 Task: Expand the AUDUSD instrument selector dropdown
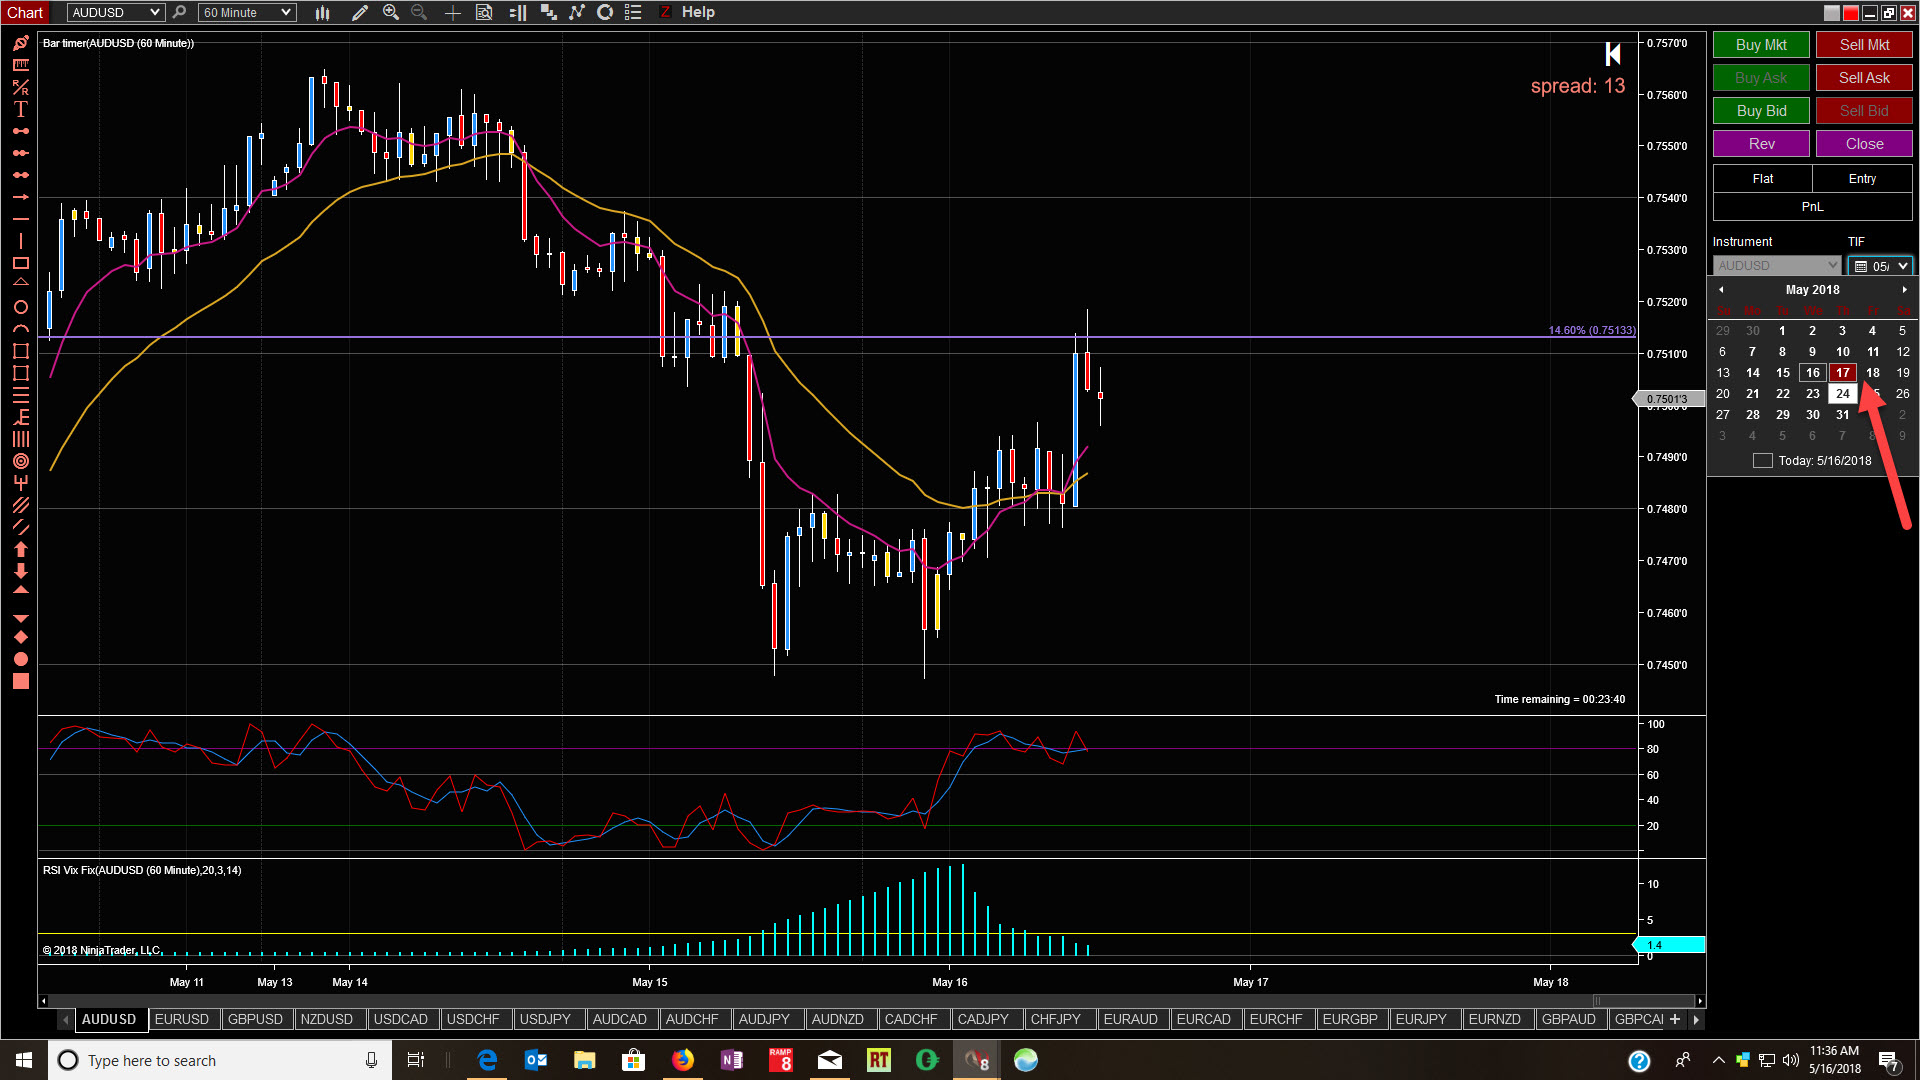[154, 13]
